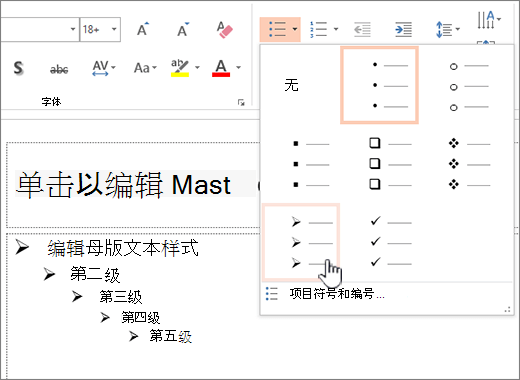Viewport: 520px width, 380px height.
Task: Click the 第五级 text line
Action: point(170,336)
